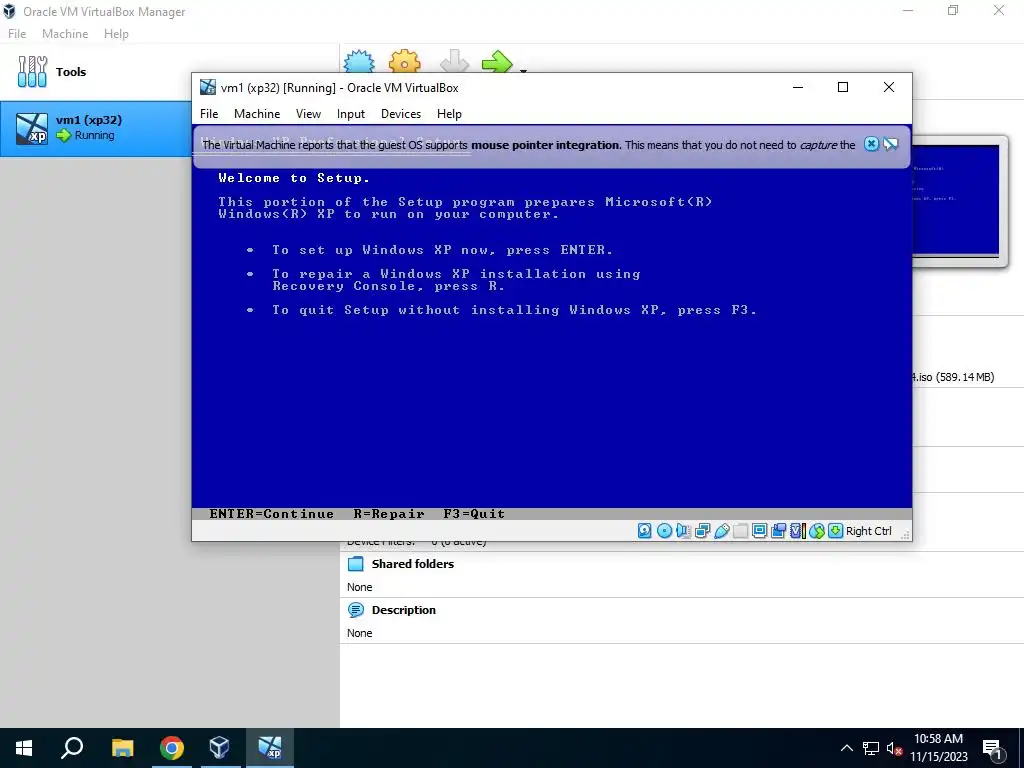Viewport: 1024px width, 768px height.
Task: Click the CPU virtualization status icon
Action: (797, 531)
